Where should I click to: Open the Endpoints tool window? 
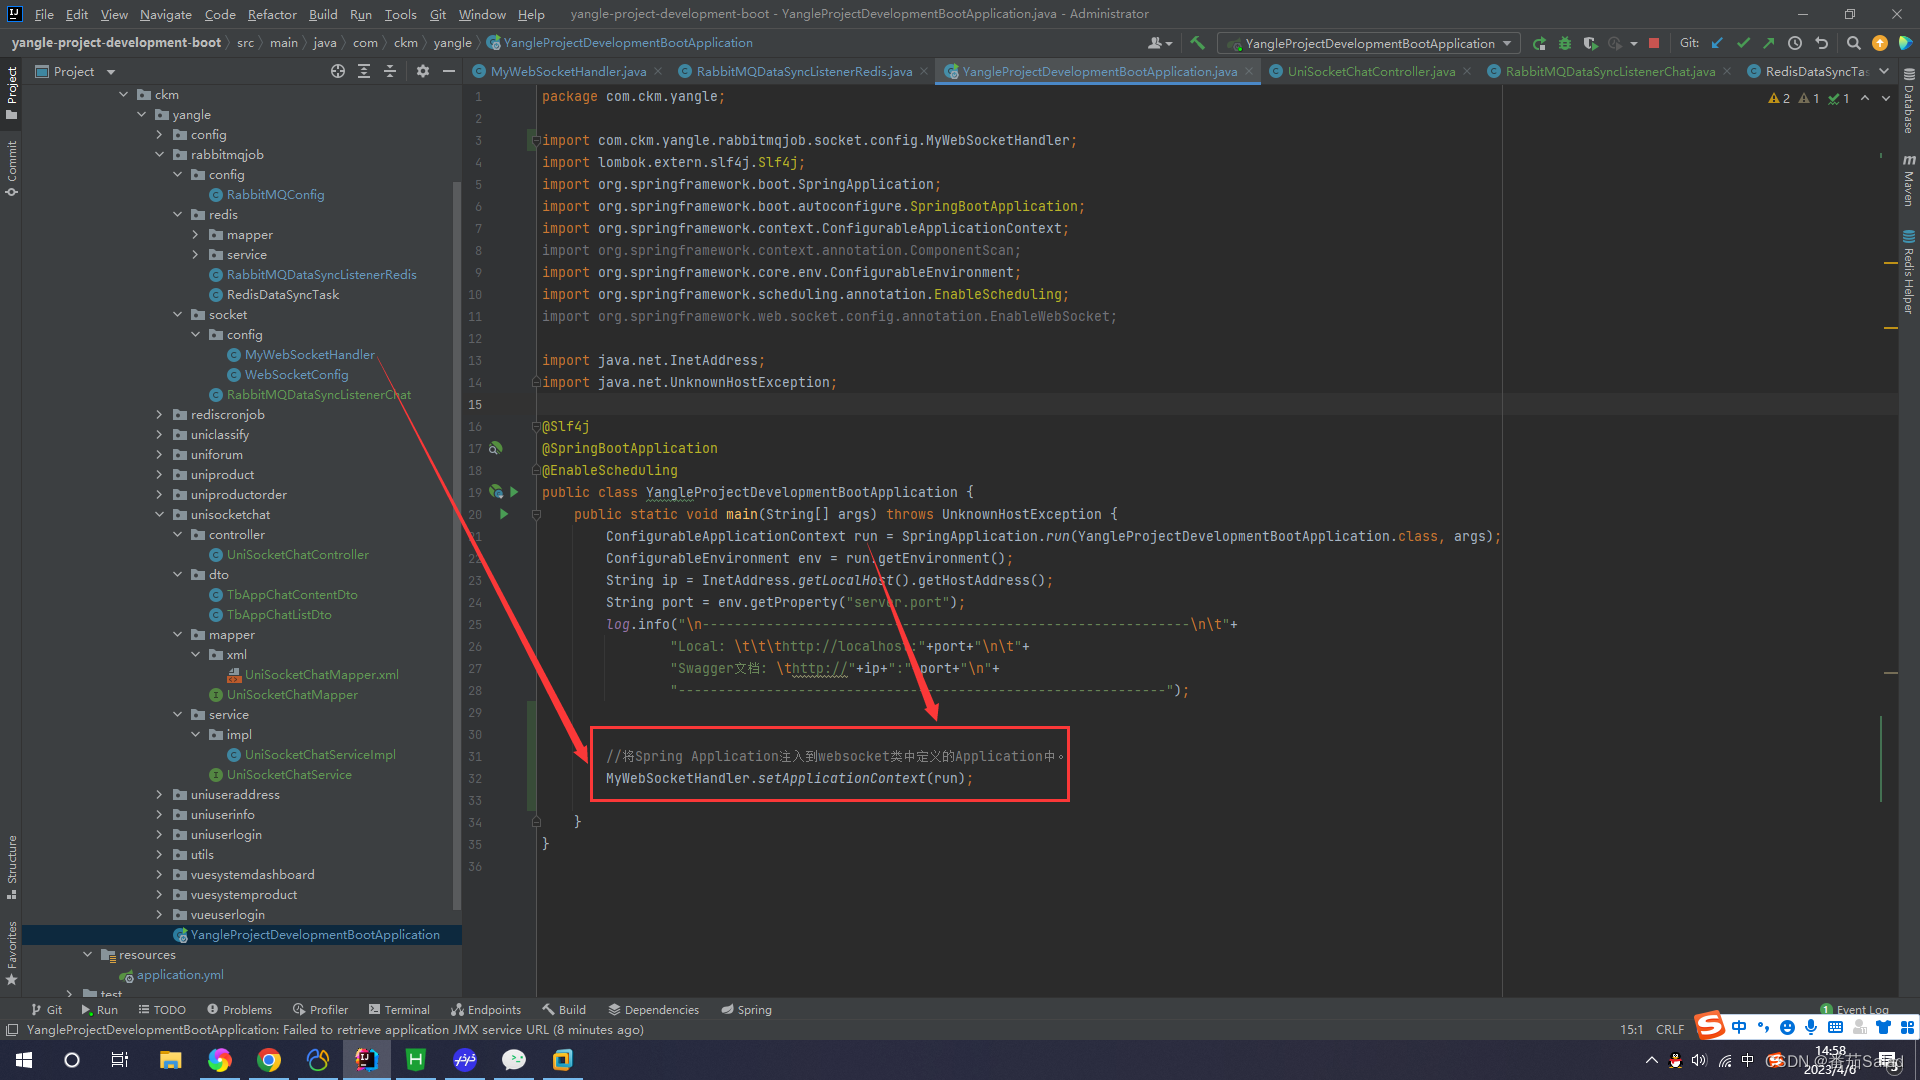[x=485, y=1010]
